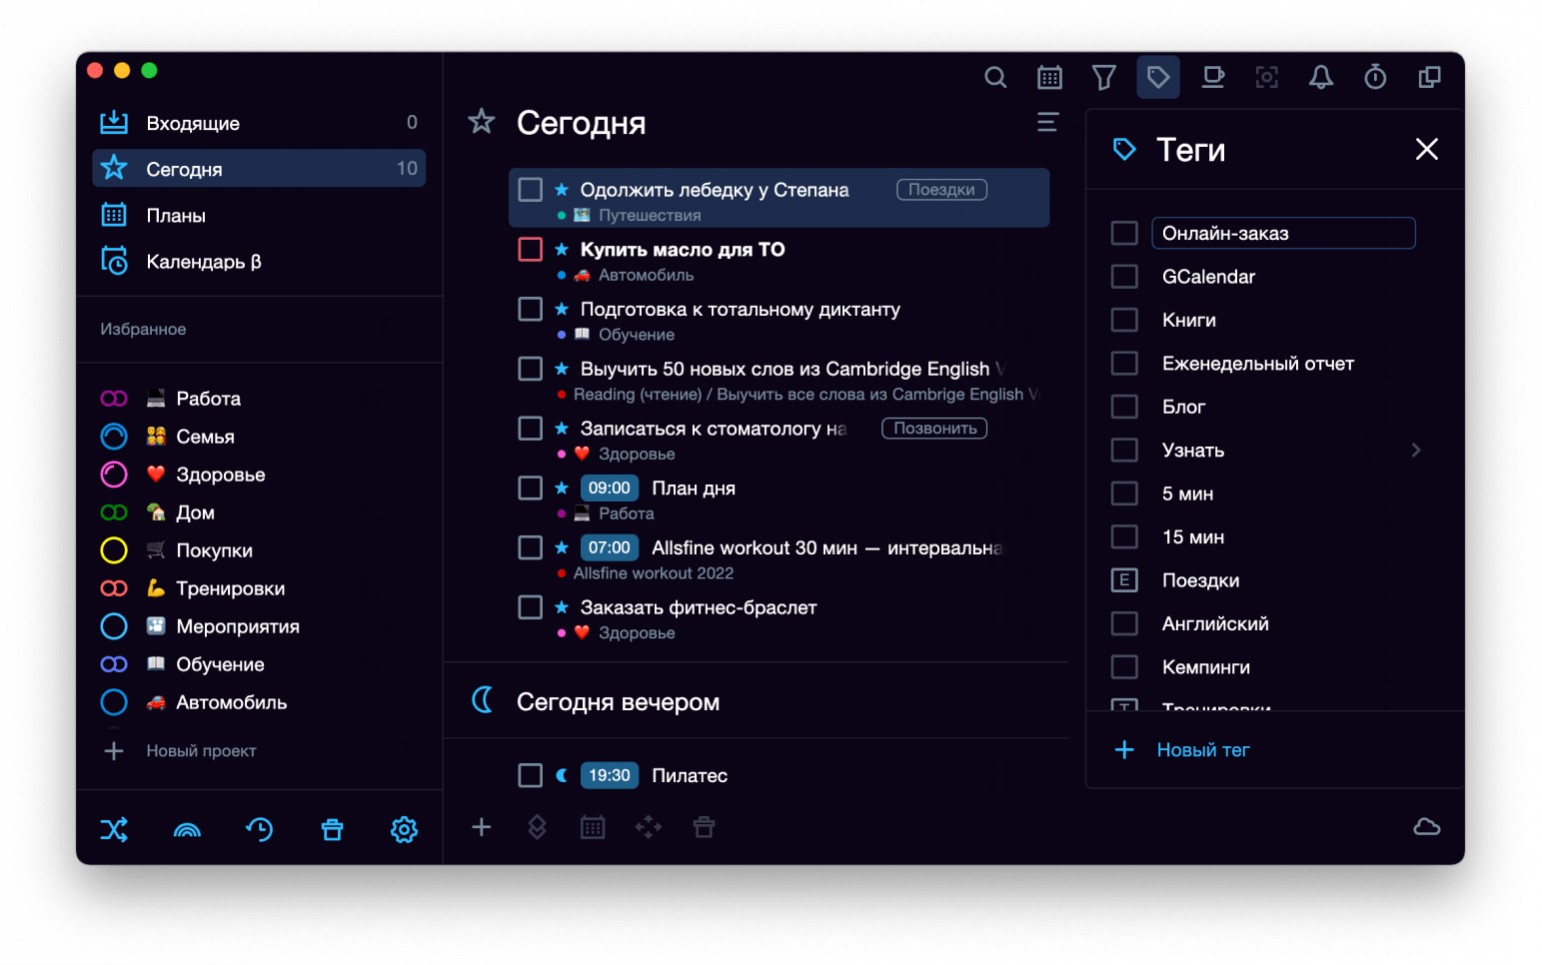The image size is (1542, 965).
Task: Mark План дня task as done
Action: pos(530,488)
